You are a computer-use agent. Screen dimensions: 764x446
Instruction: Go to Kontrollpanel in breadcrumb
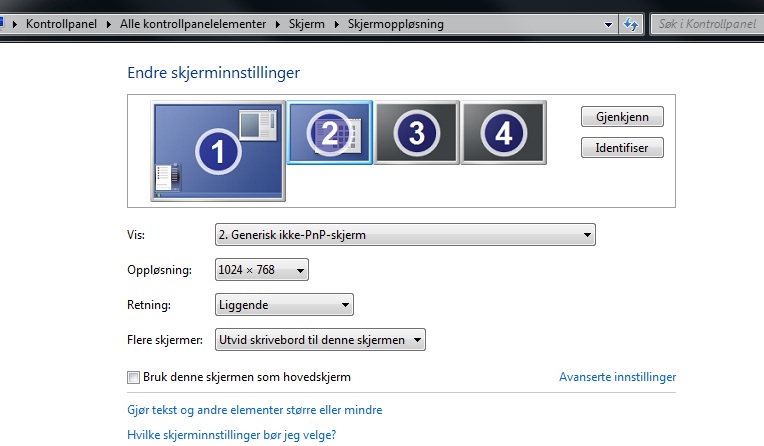pos(61,24)
